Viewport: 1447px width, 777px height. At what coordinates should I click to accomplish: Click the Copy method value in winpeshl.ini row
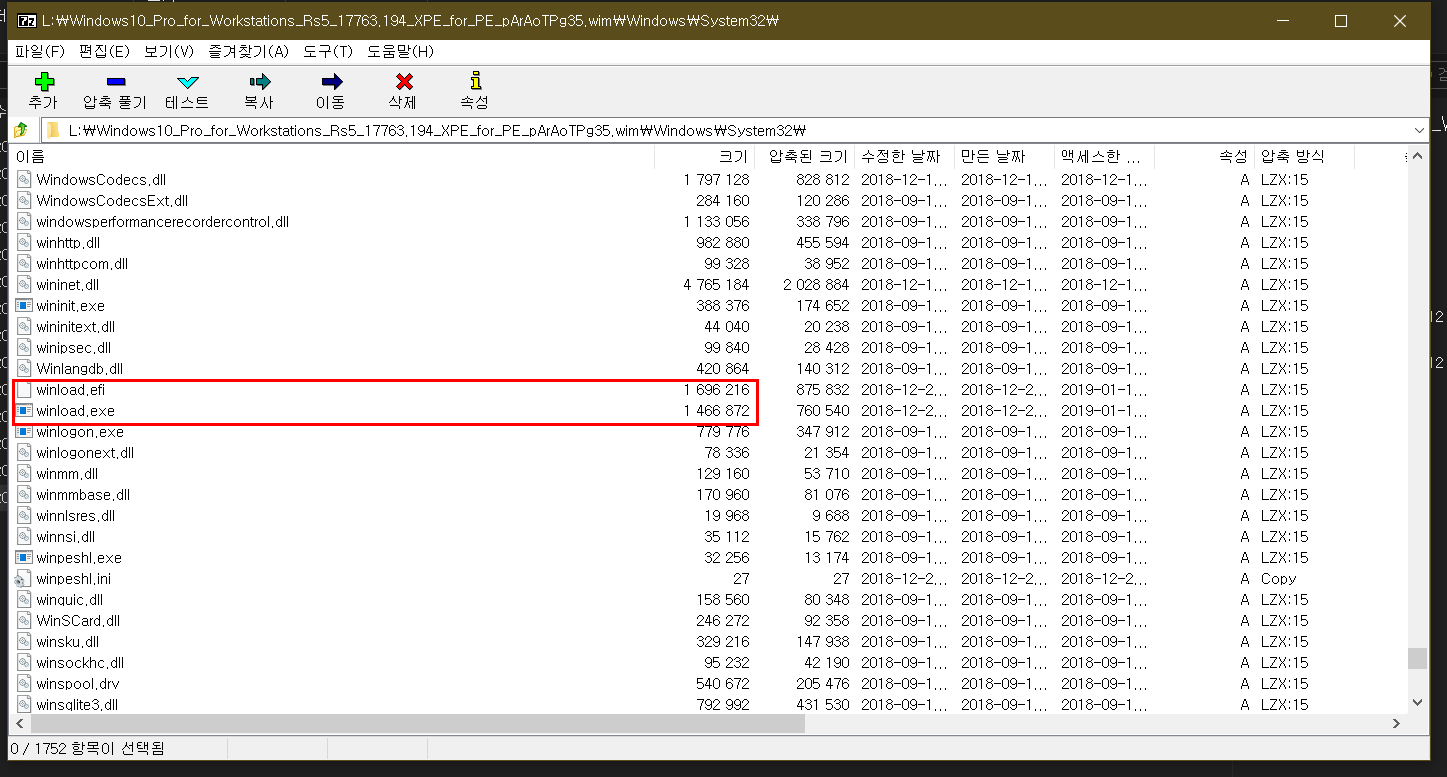[x=1278, y=579]
